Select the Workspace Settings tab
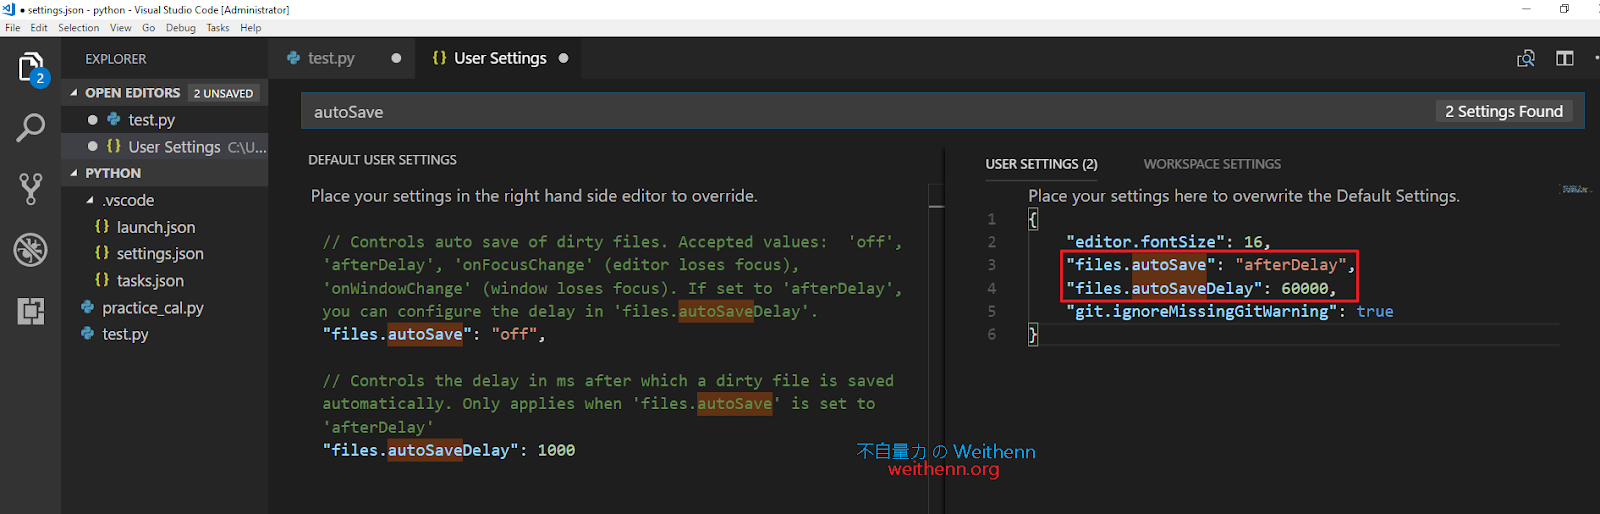This screenshot has height=514, width=1600. tap(1212, 164)
